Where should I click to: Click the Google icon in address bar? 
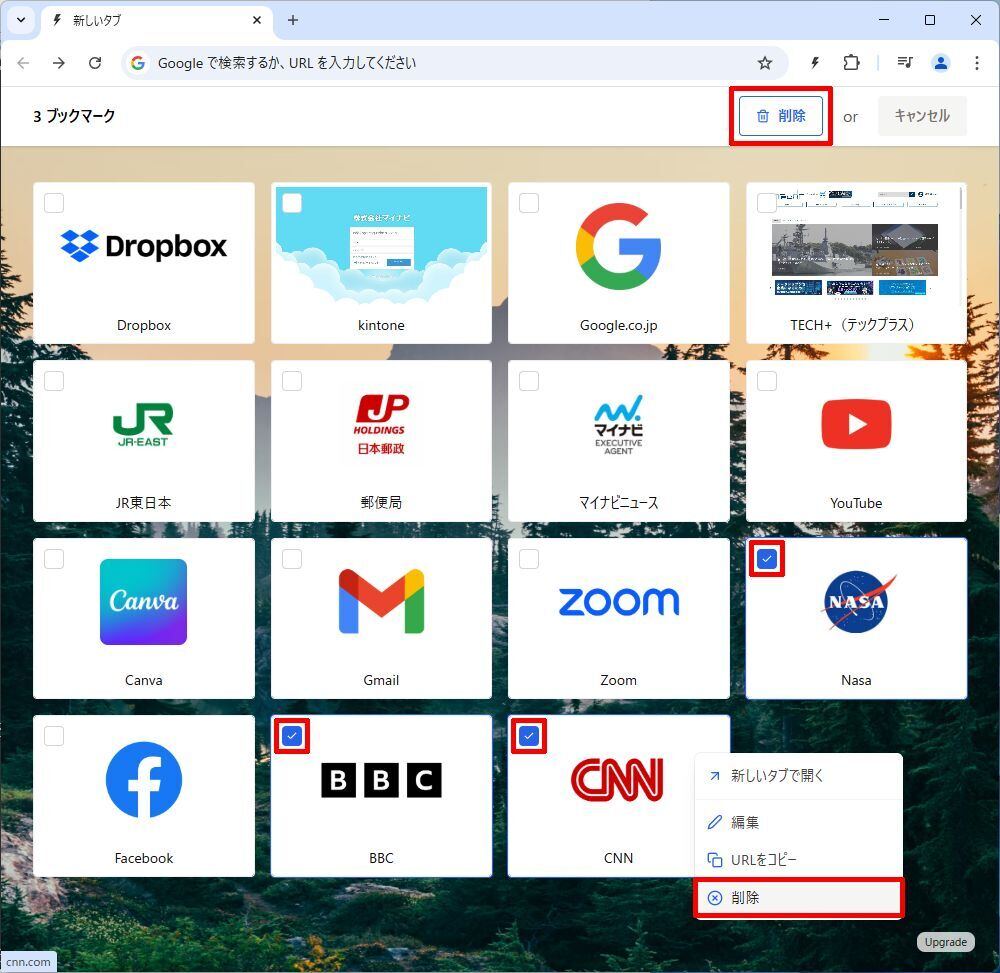pos(138,62)
